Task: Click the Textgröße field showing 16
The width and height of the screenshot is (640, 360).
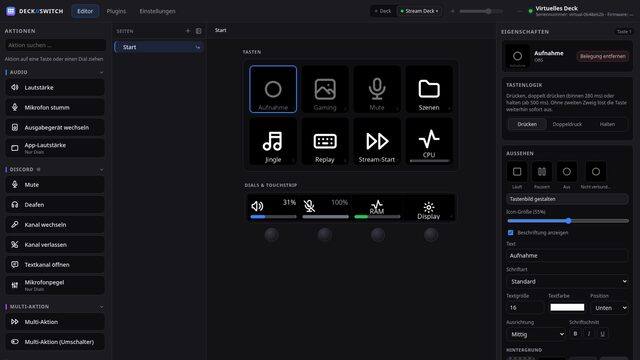Action: point(525,308)
